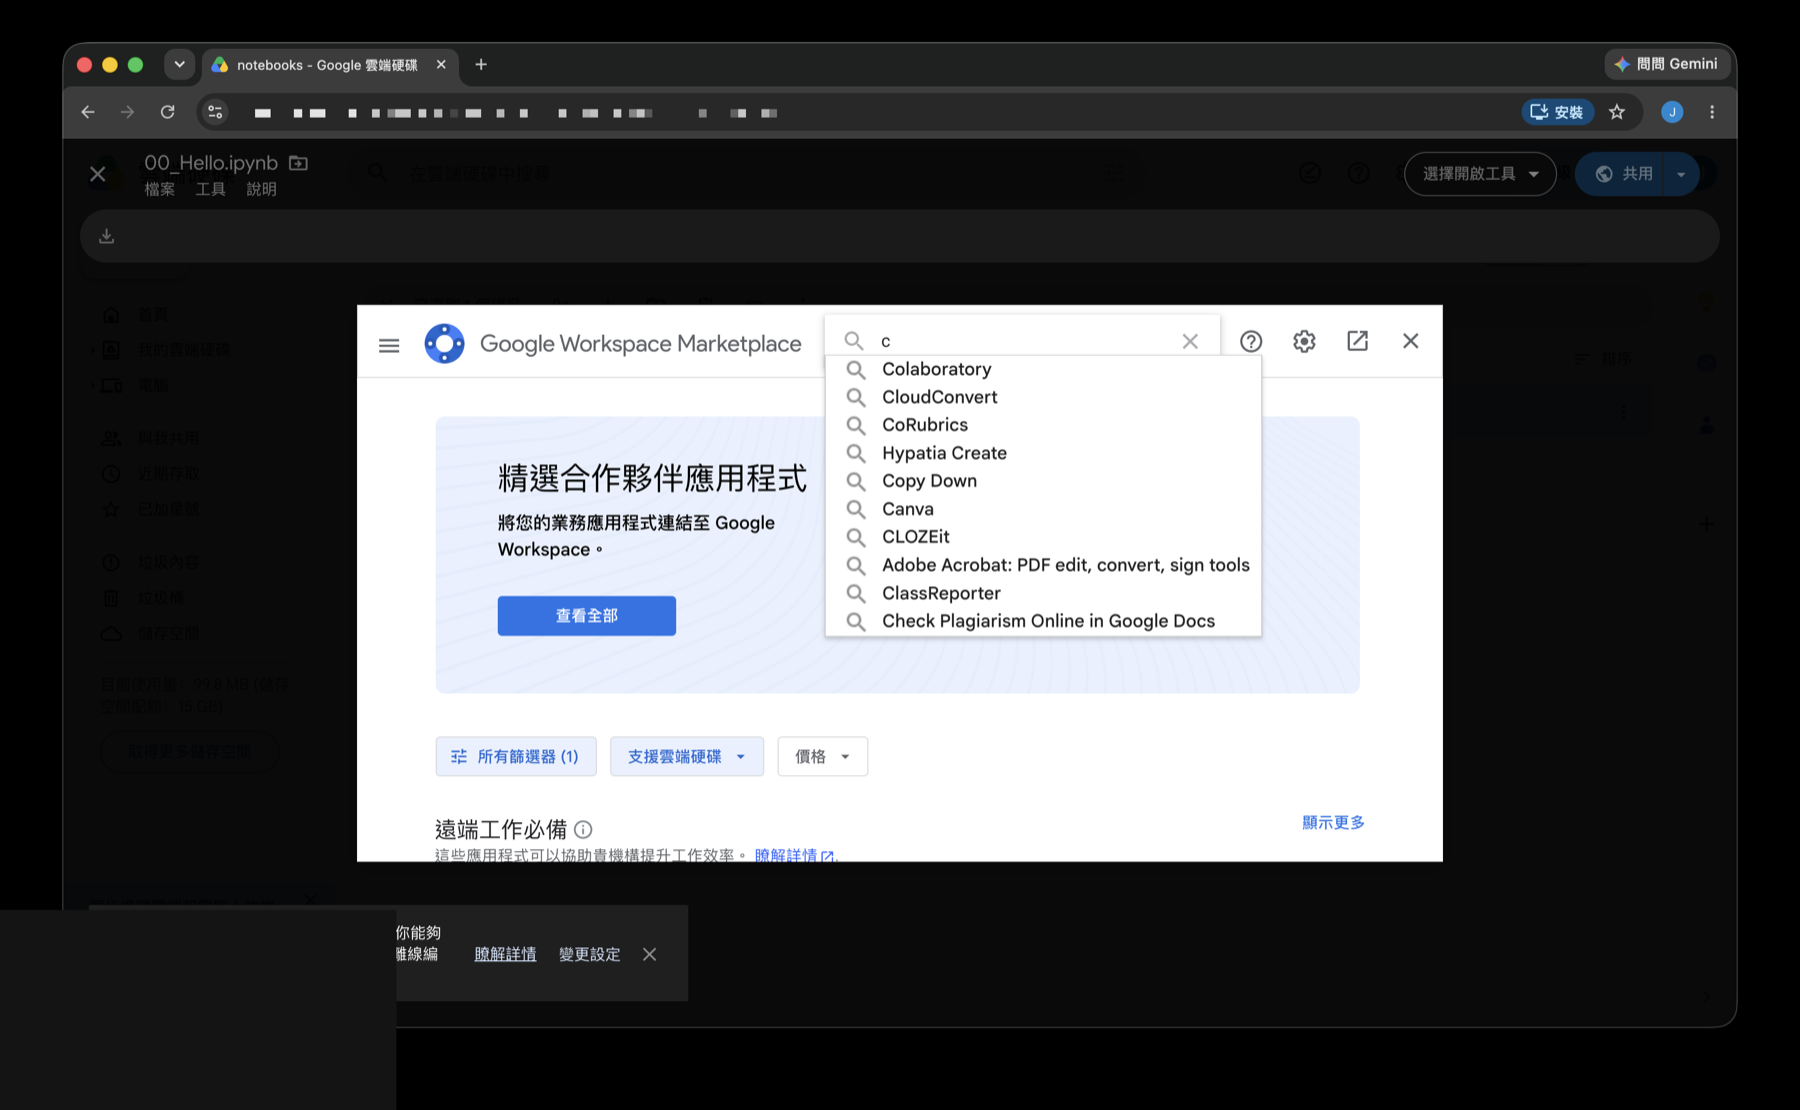Viewport: 1800px width, 1110px height.
Task: Select the Colaboratory suggestion
Action: pyautogui.click(x=1043, y=369)
